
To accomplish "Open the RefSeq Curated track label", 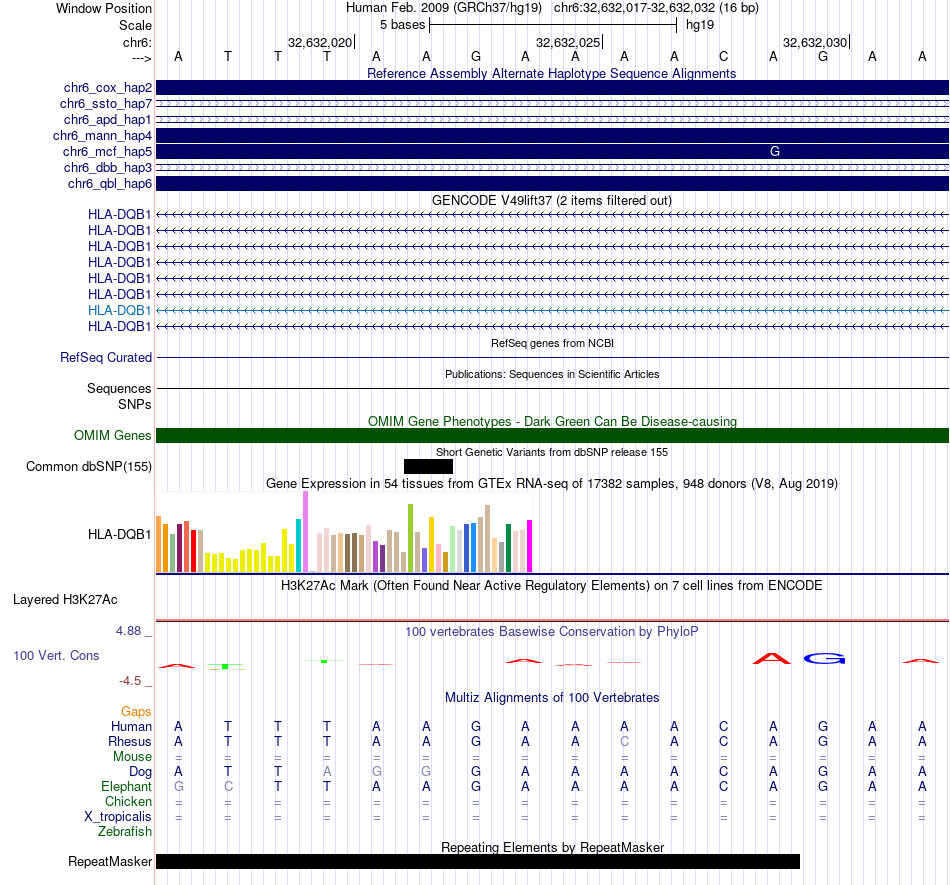I will pos(106,357).
